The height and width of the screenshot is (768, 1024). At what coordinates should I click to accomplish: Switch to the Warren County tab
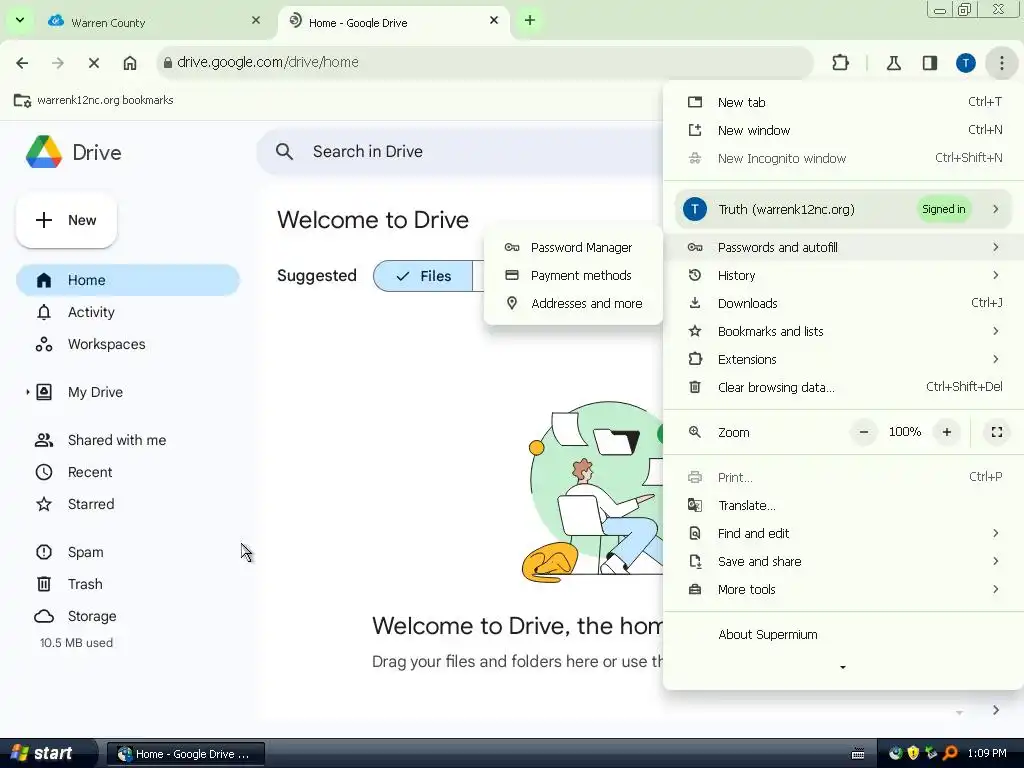[155, 22]
